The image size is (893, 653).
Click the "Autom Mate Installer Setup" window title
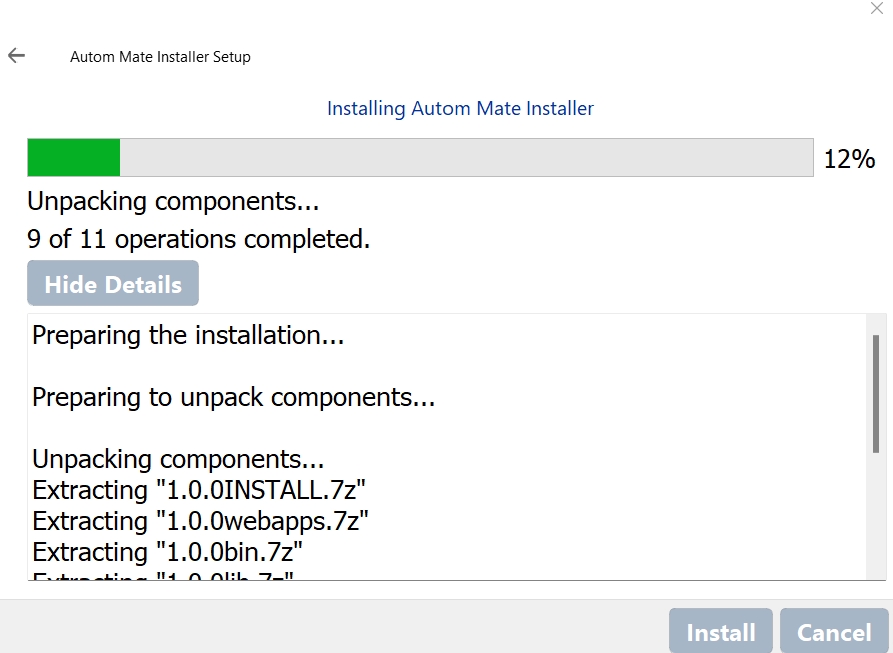pos(160,57)
